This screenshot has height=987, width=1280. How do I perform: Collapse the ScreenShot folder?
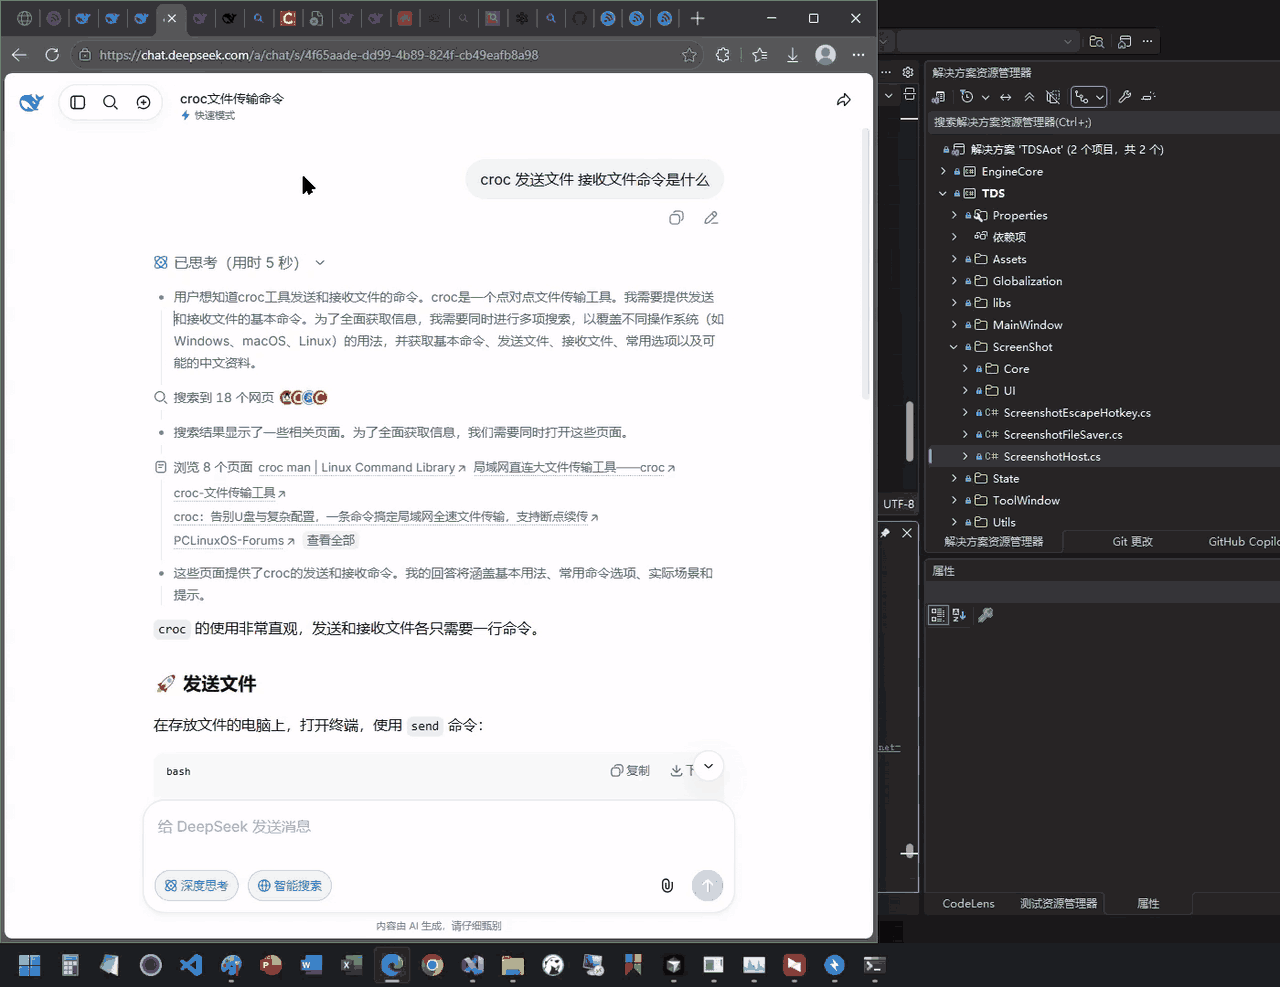[954, 347]
